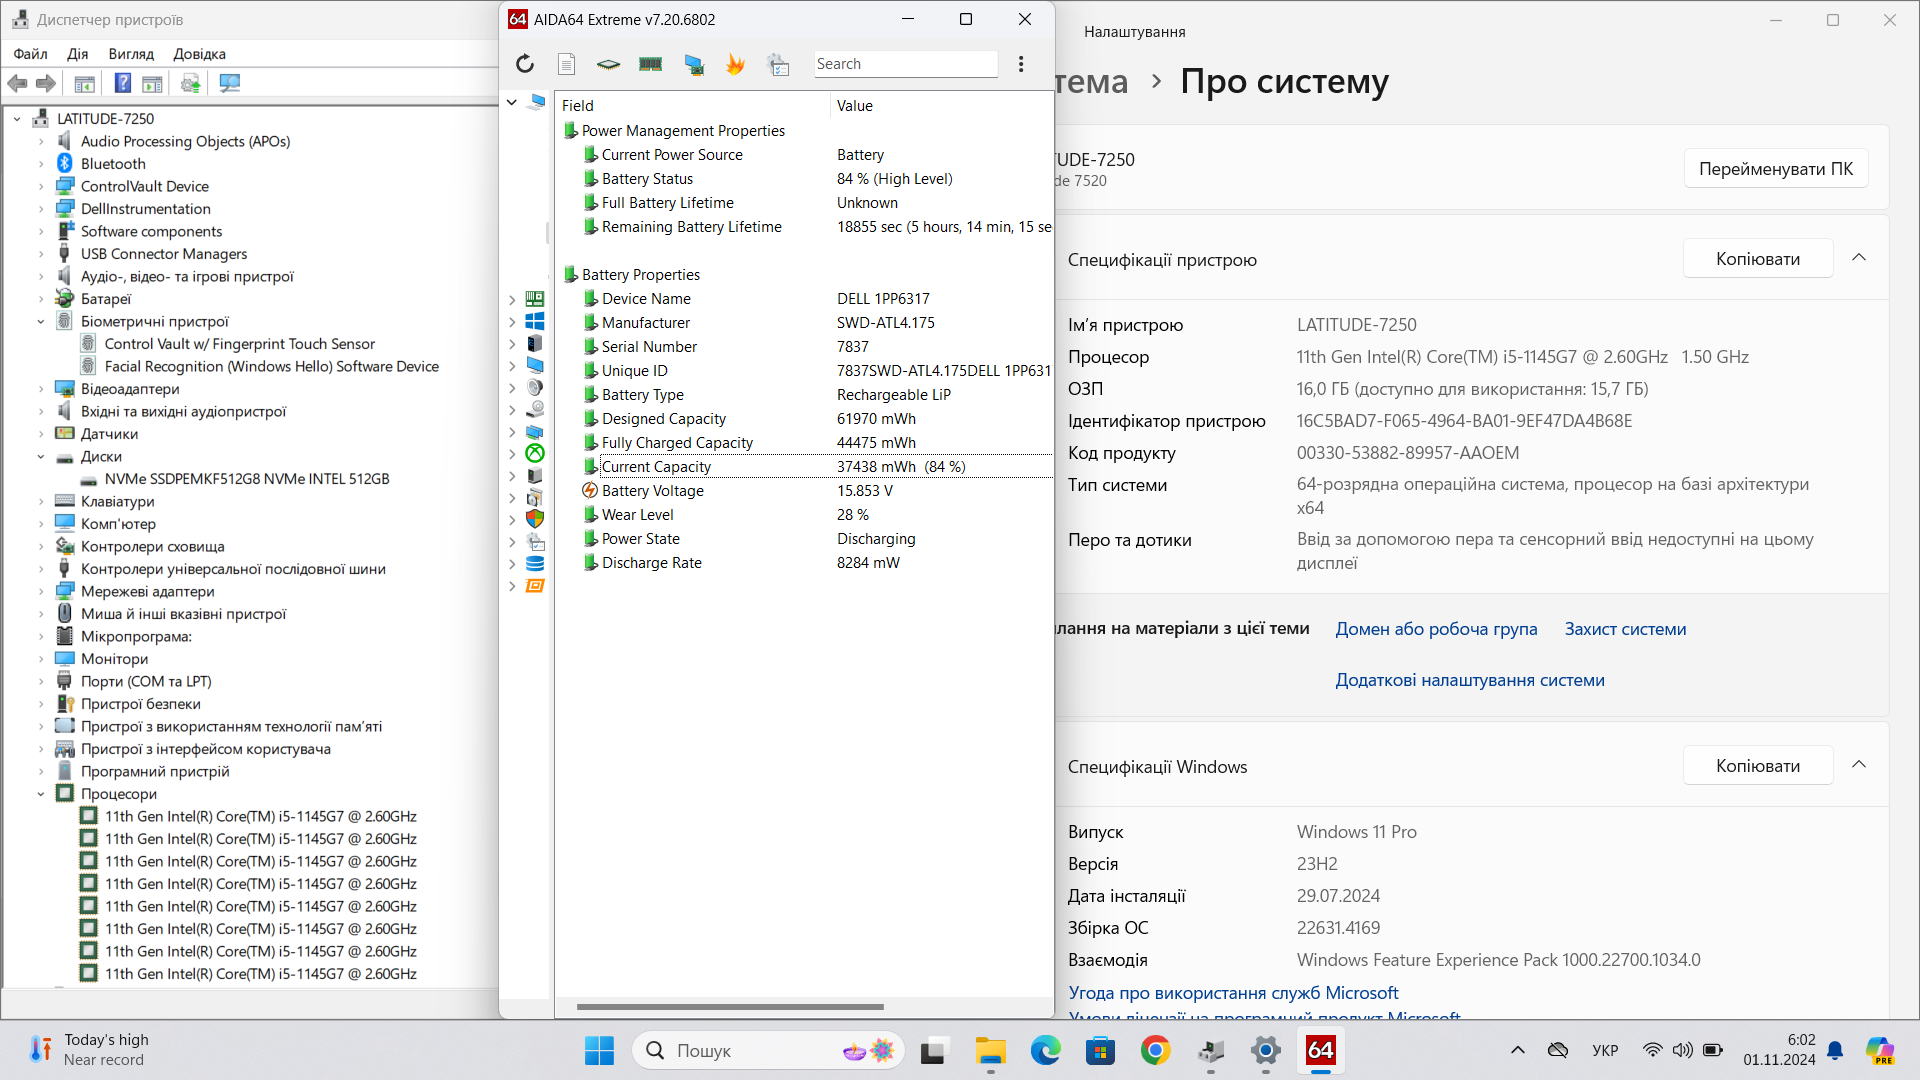Launch the flame stability test icon
Viewport: 1920px width, 1080px height.
pyautogui.click(x=735, y=64)
